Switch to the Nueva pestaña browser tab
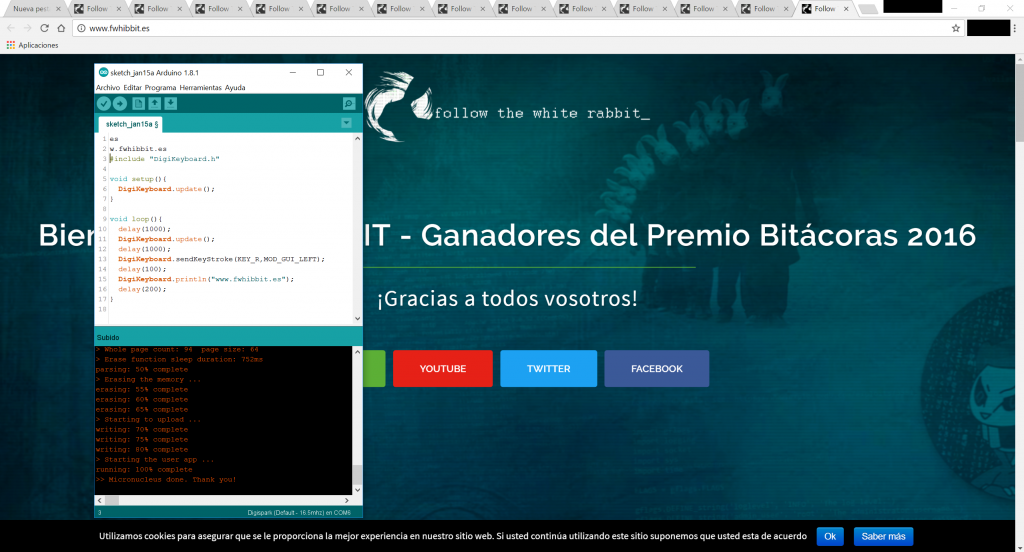Screen dimensions: 1024x552 27,9
